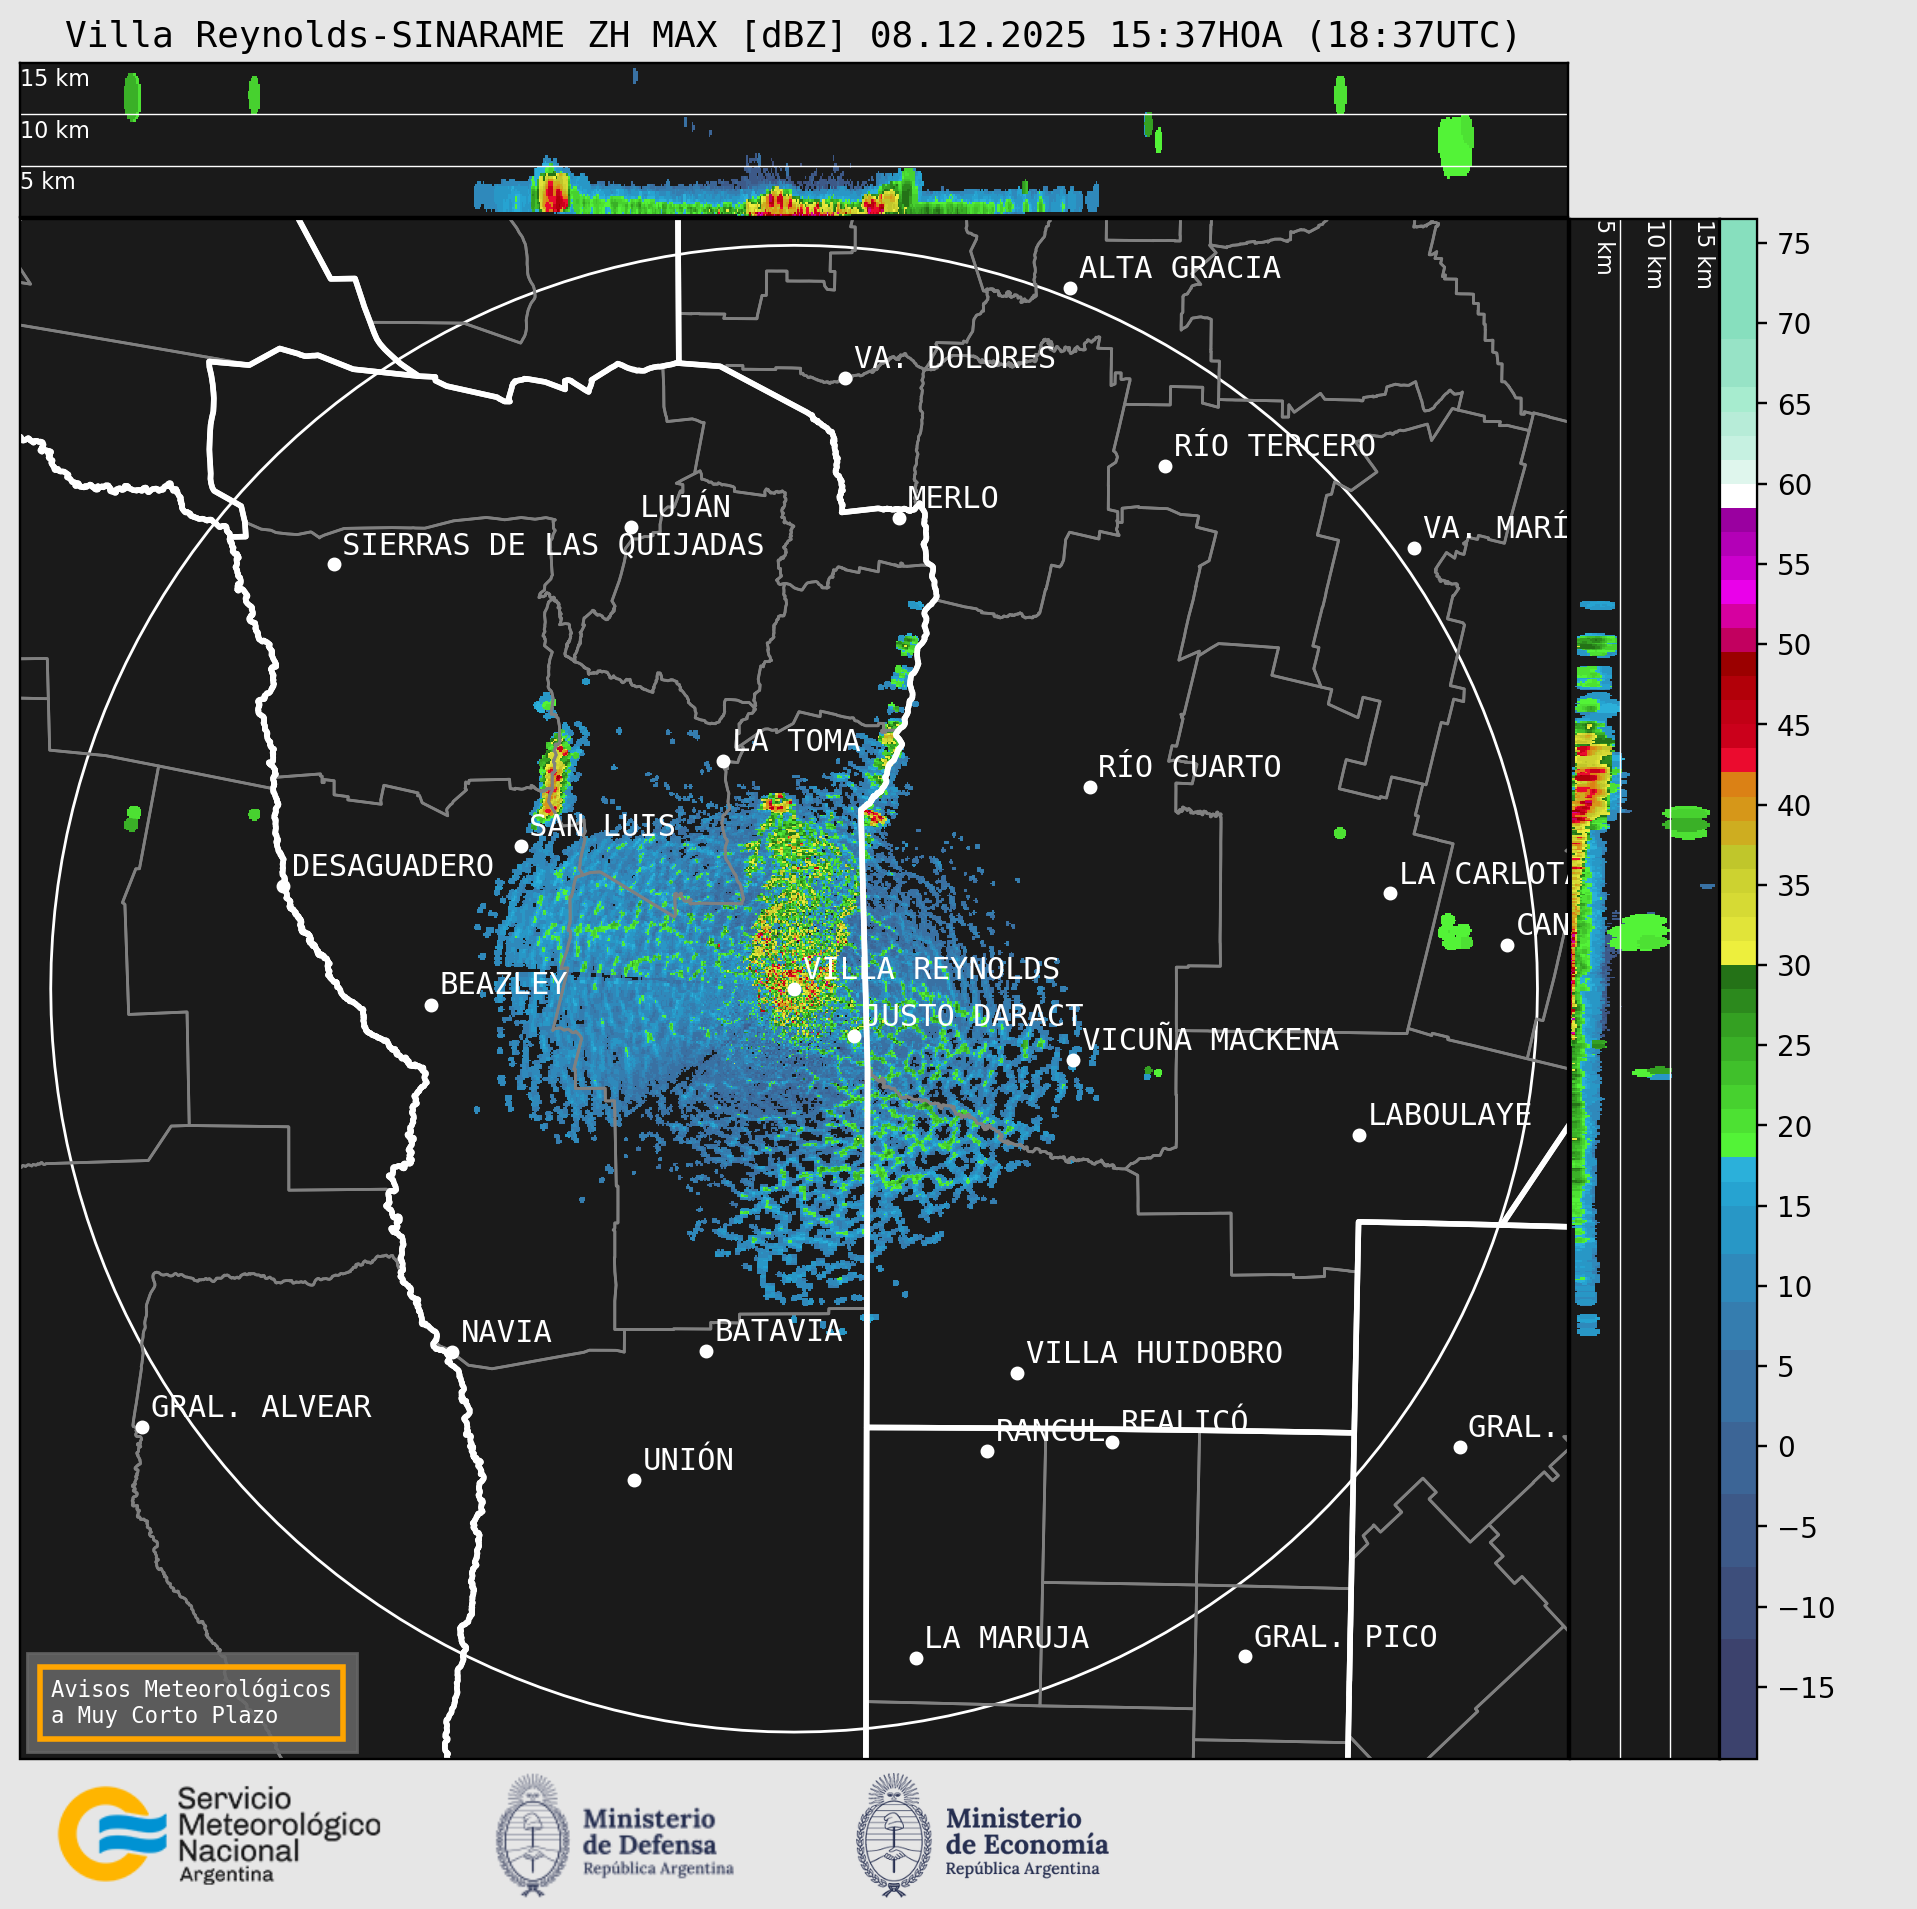Select the San Luis city marker dot

[521, 846]
